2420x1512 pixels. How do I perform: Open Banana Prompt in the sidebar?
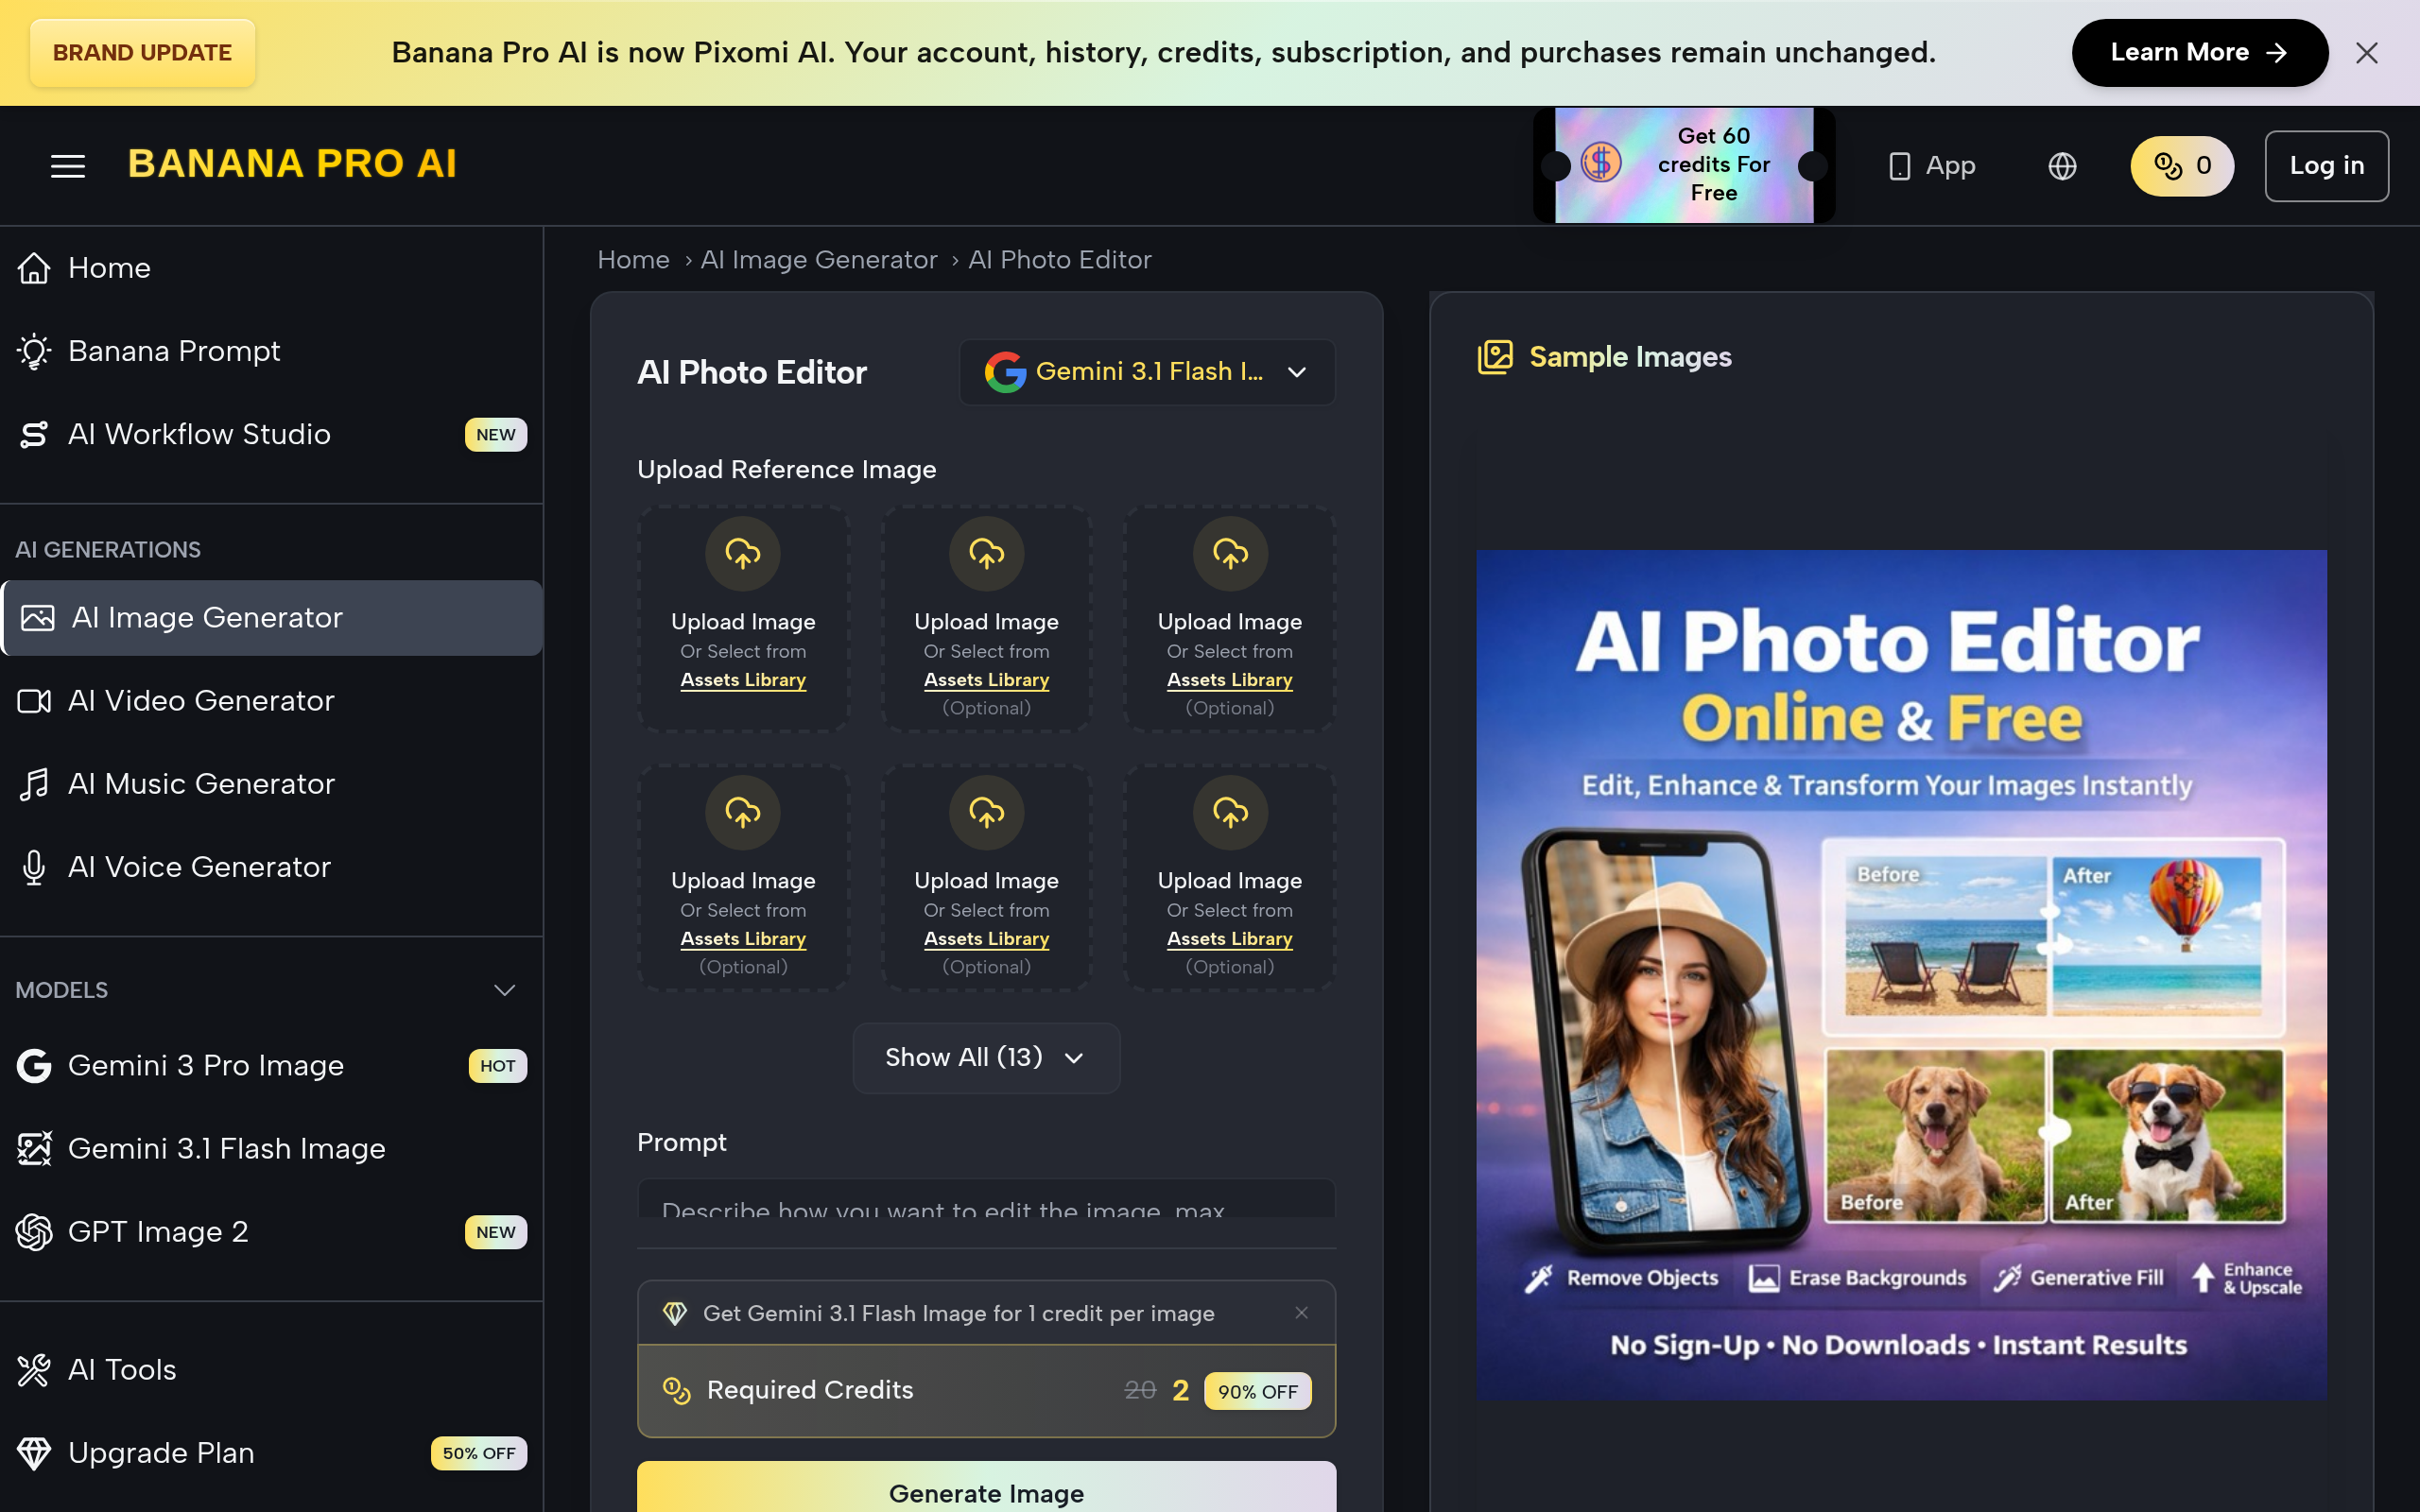click(x=271, y=351)
